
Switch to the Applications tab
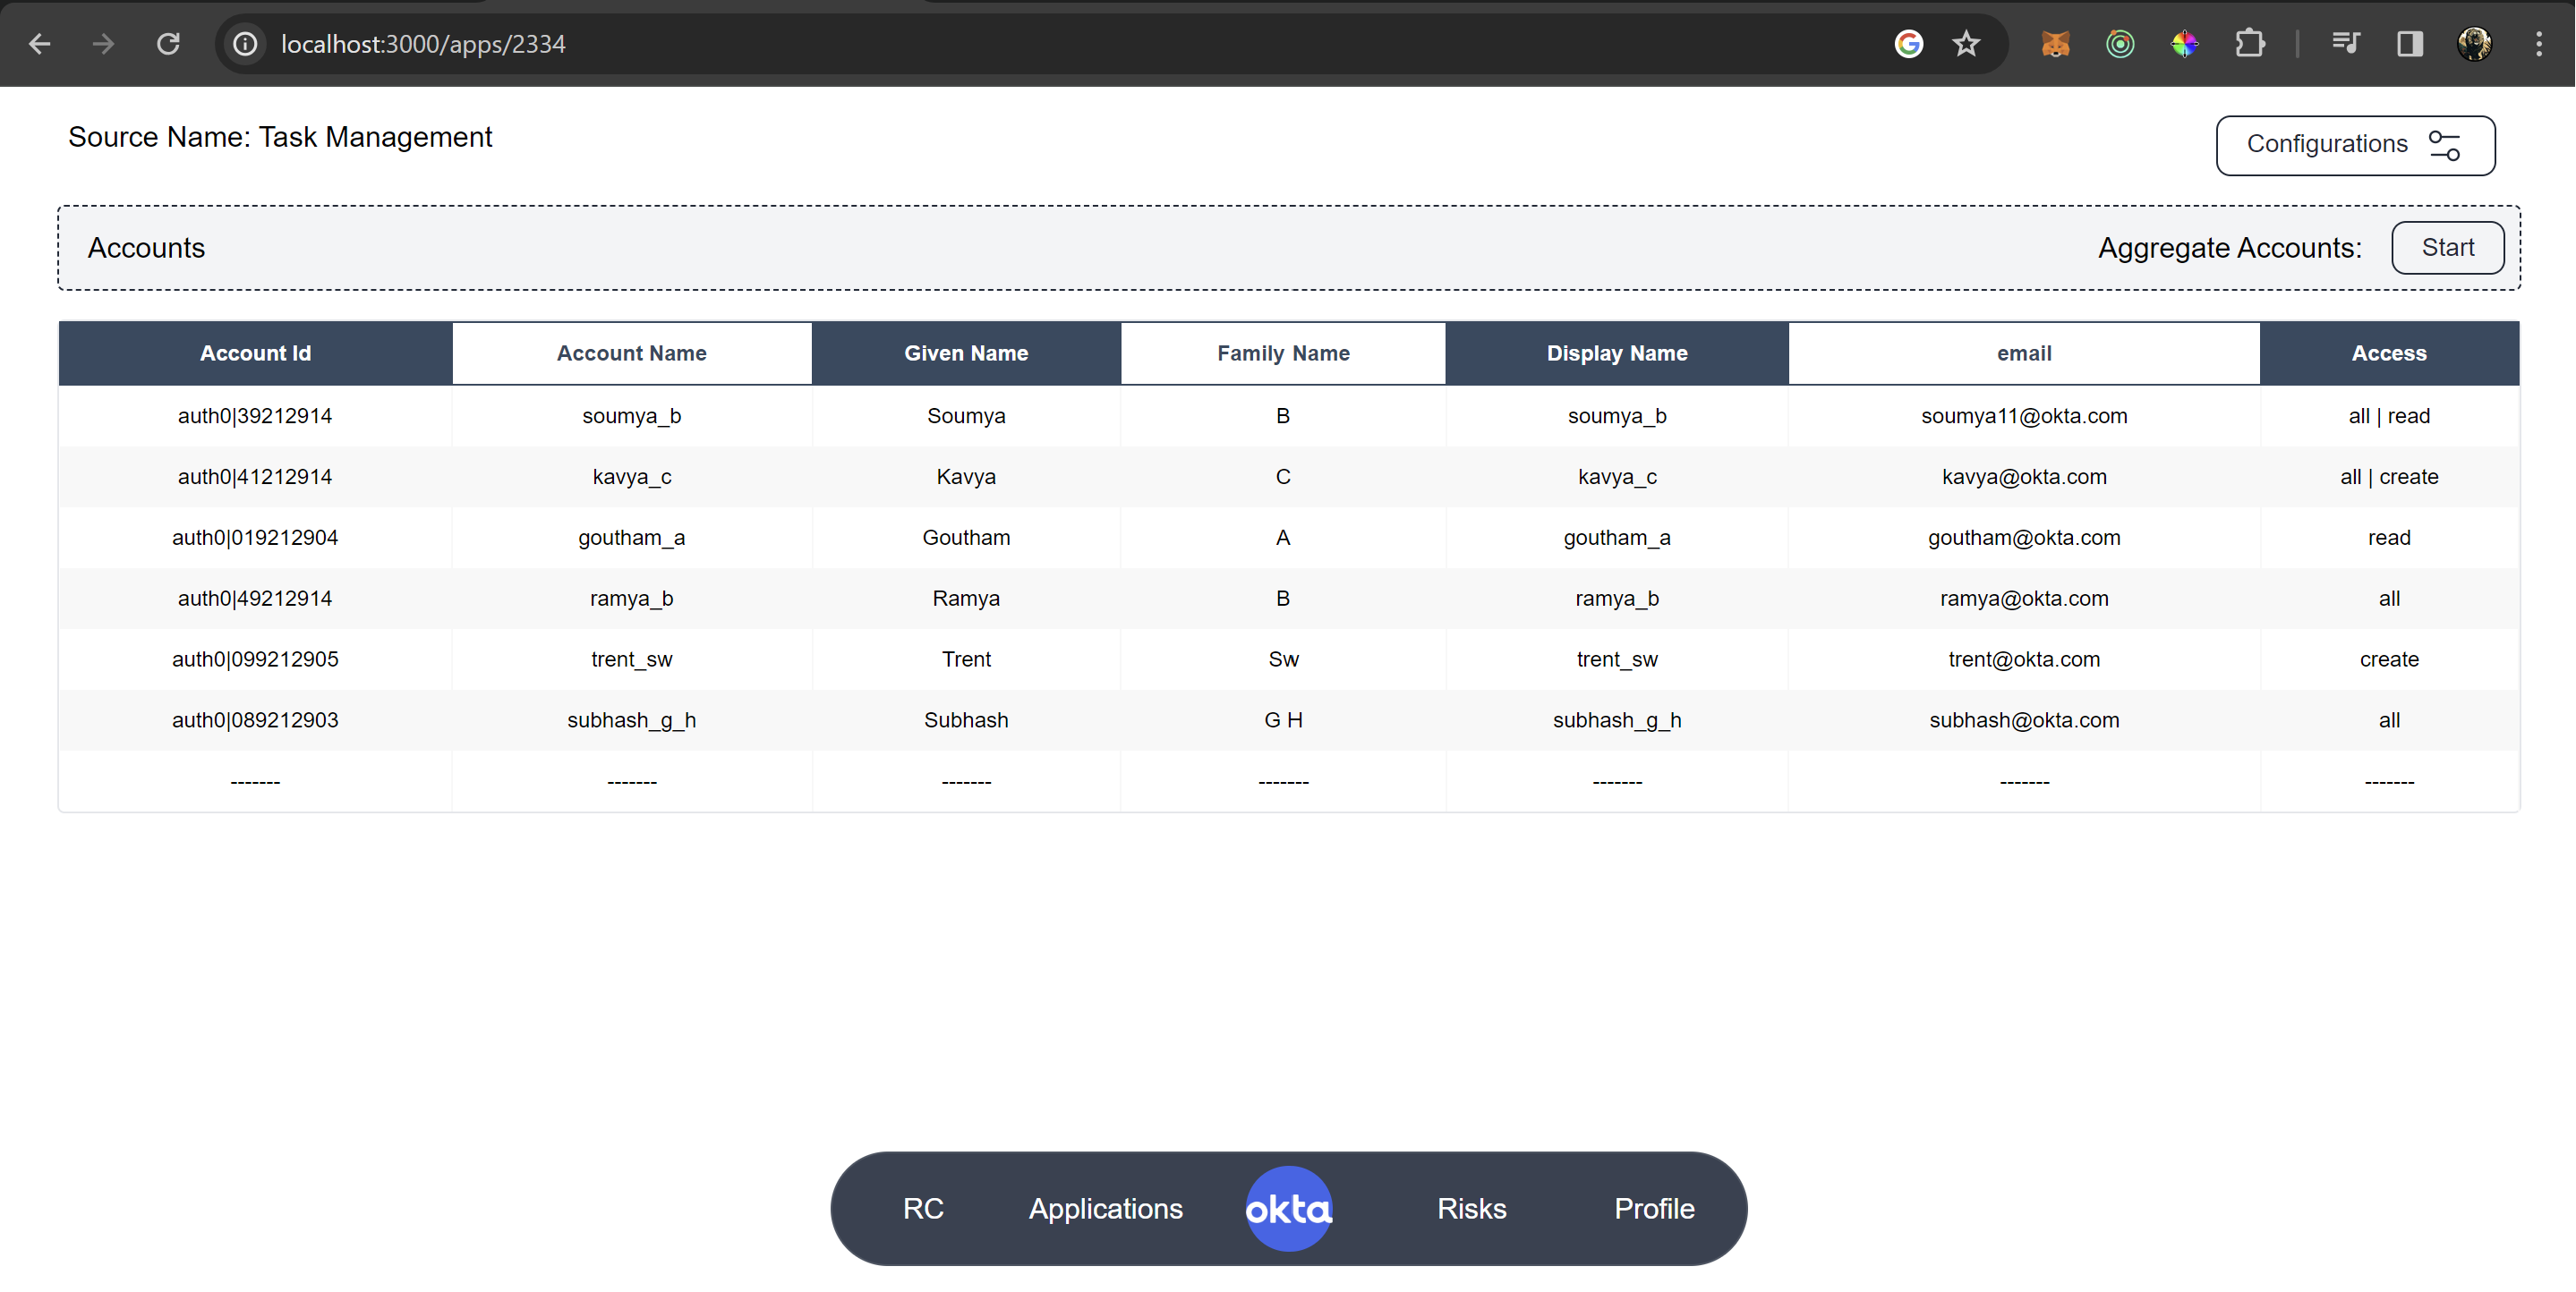pyautogui.click(x=1105, y=1207)
